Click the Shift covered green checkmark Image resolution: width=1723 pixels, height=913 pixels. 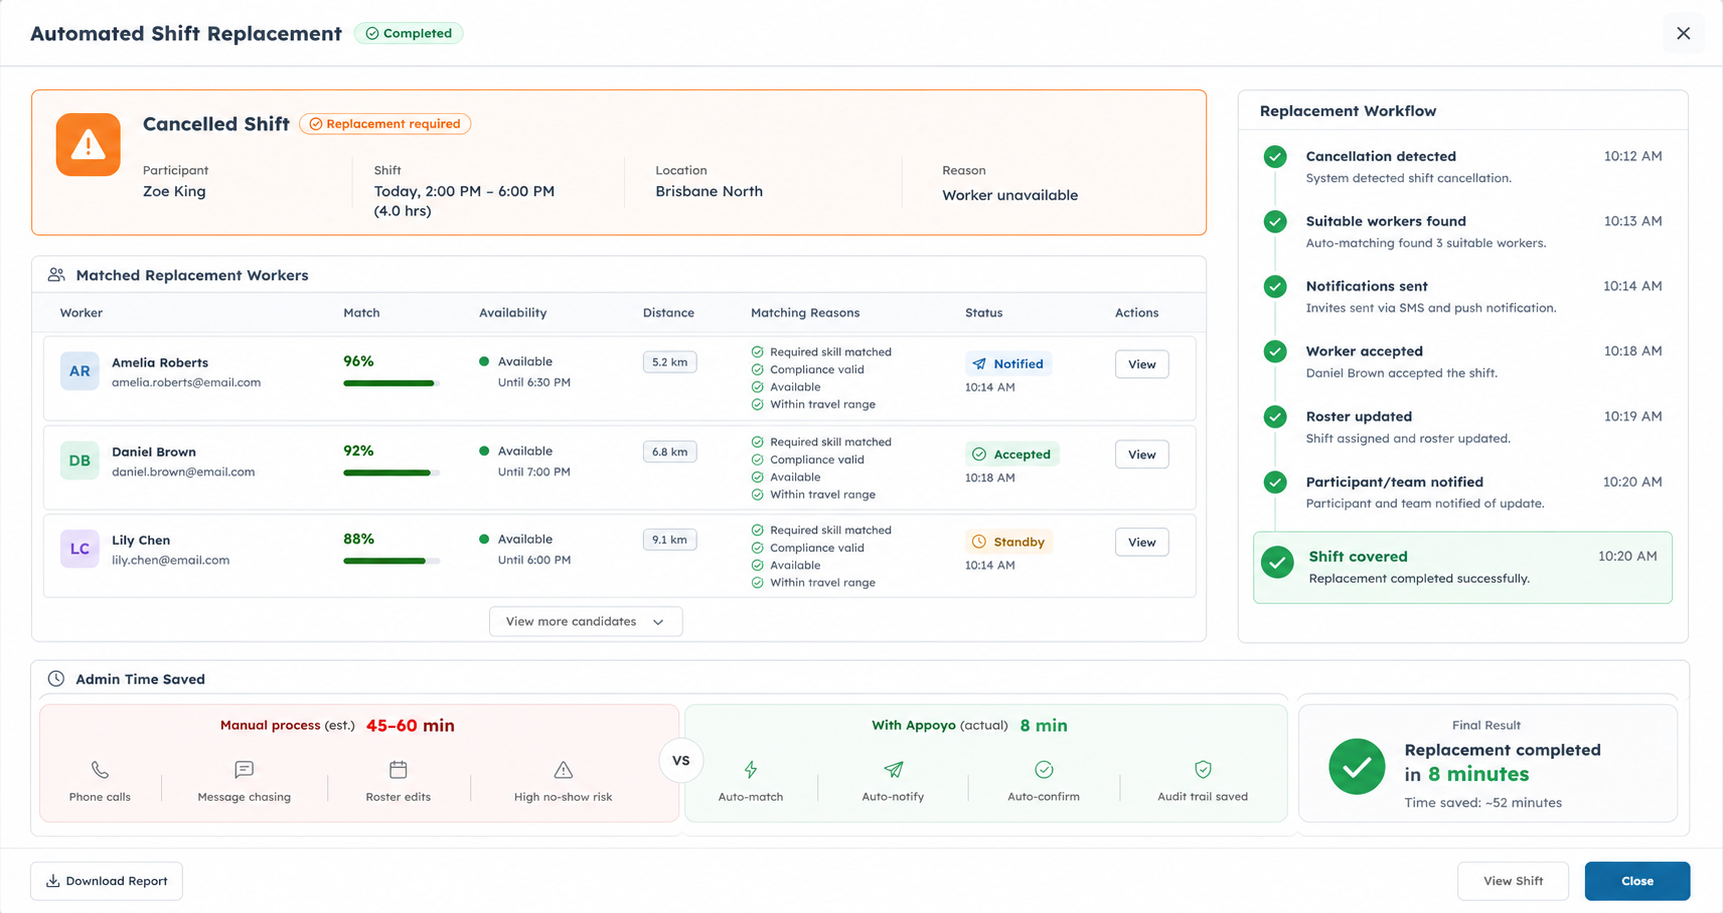(x=1277, y=563)
